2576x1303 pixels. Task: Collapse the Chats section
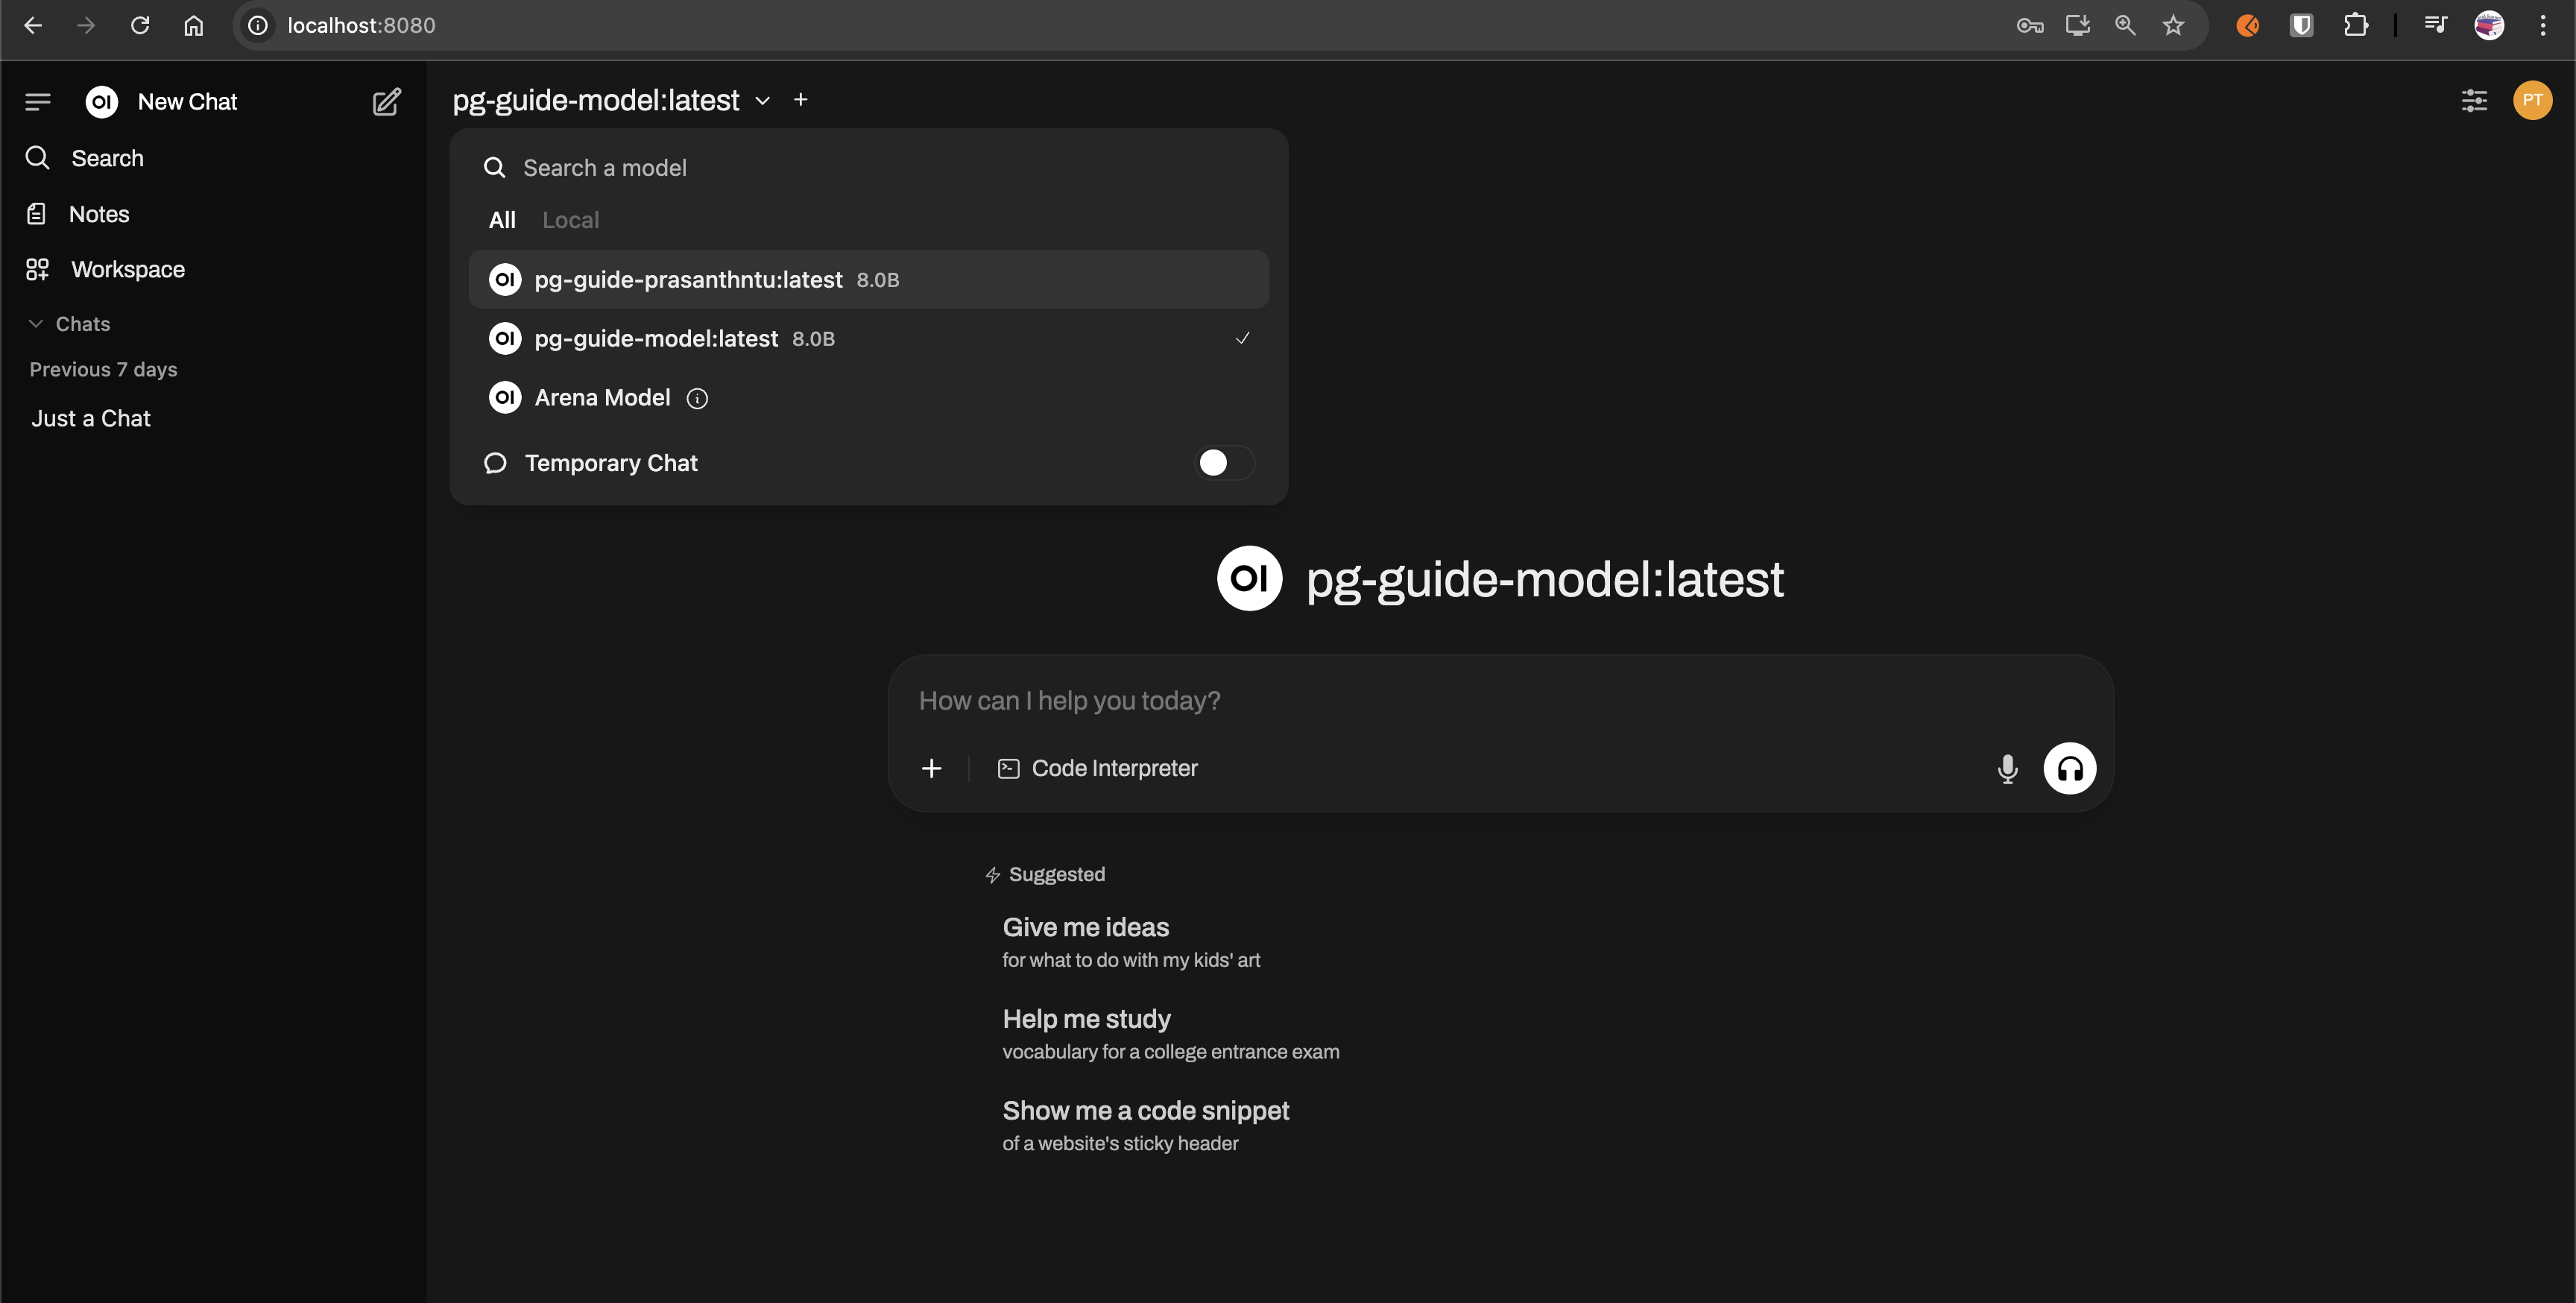point(70,324)
